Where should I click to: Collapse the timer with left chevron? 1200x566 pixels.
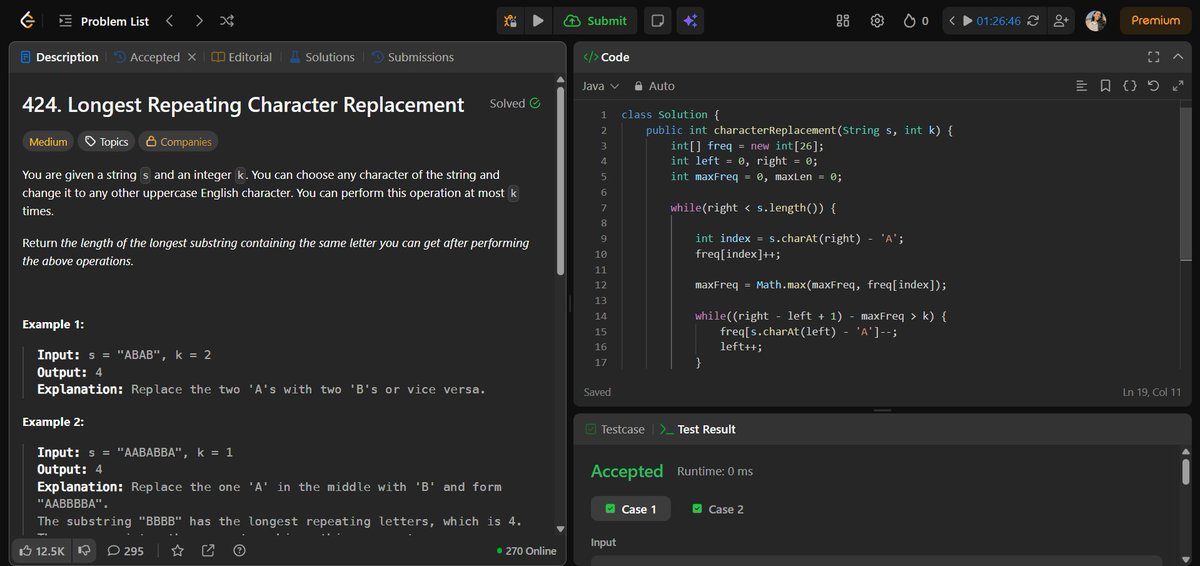(x=953, y=20)
